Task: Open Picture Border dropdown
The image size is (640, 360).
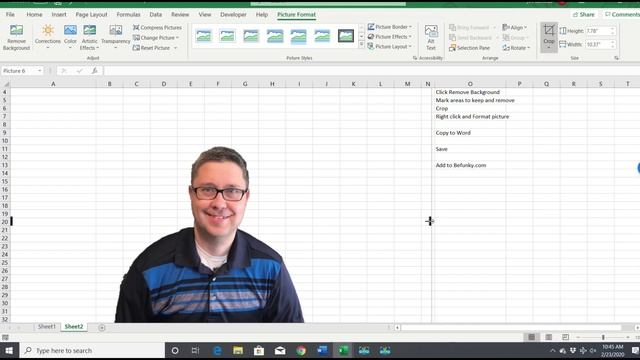Action: point(390,27)
